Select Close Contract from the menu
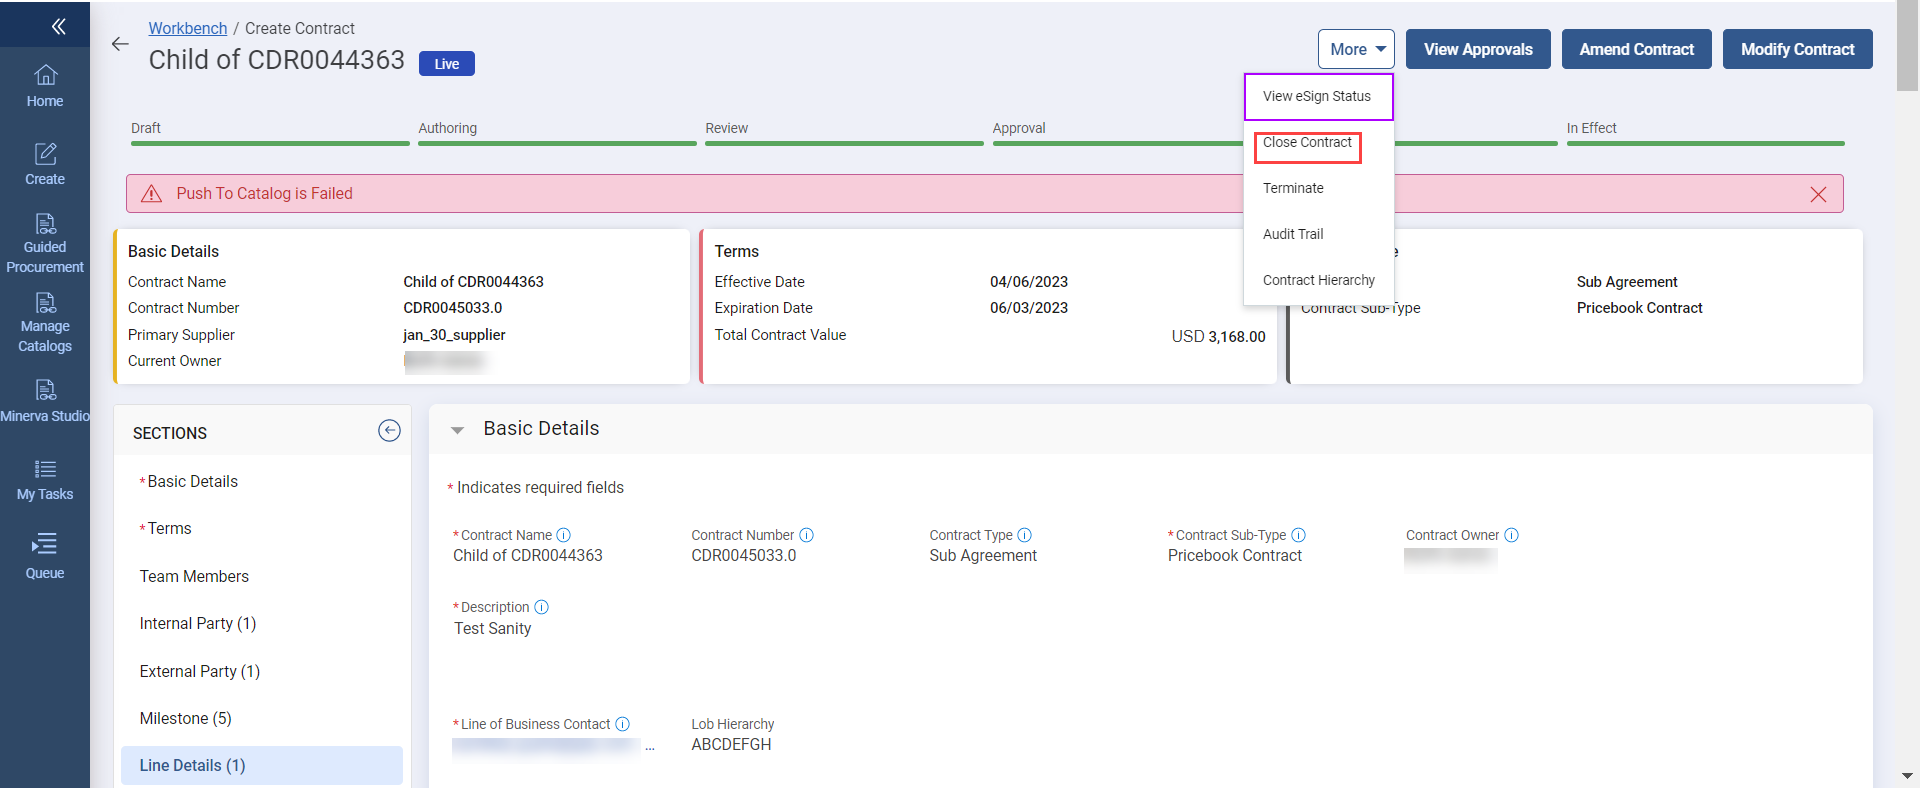 pos(1307,143)
